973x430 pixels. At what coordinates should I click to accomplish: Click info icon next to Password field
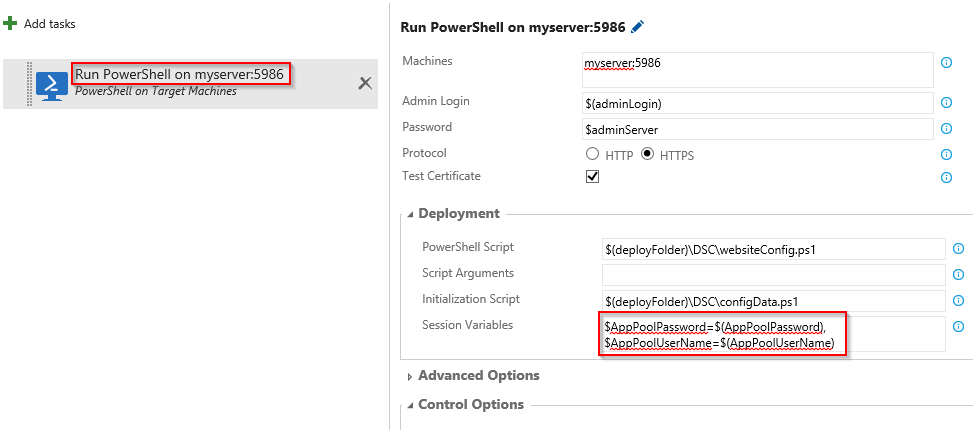[x=946, y=129]
